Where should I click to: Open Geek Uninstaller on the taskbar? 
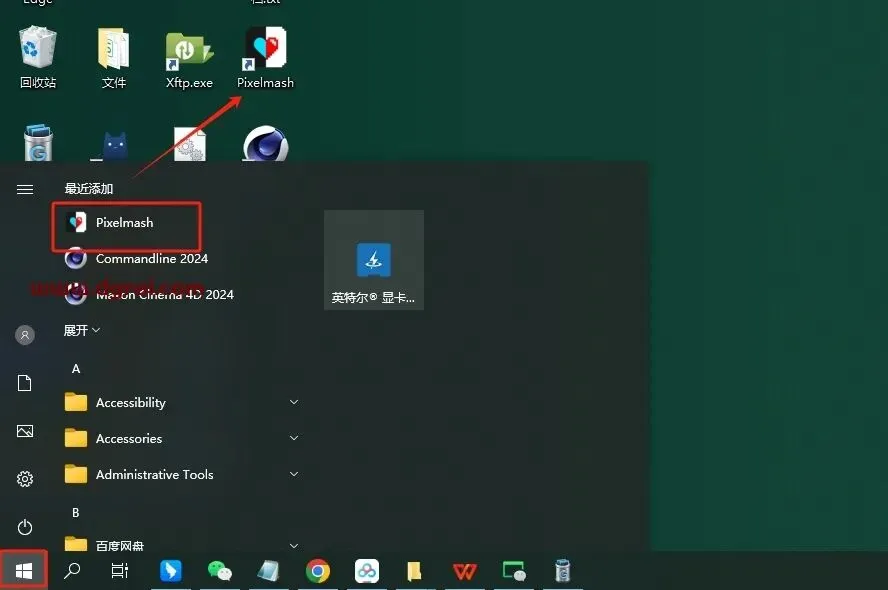[562, 571]
